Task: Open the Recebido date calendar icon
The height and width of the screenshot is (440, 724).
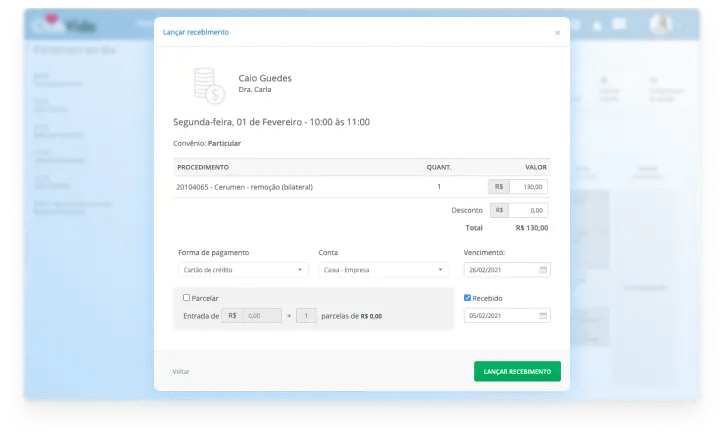Action: point(543,316)
